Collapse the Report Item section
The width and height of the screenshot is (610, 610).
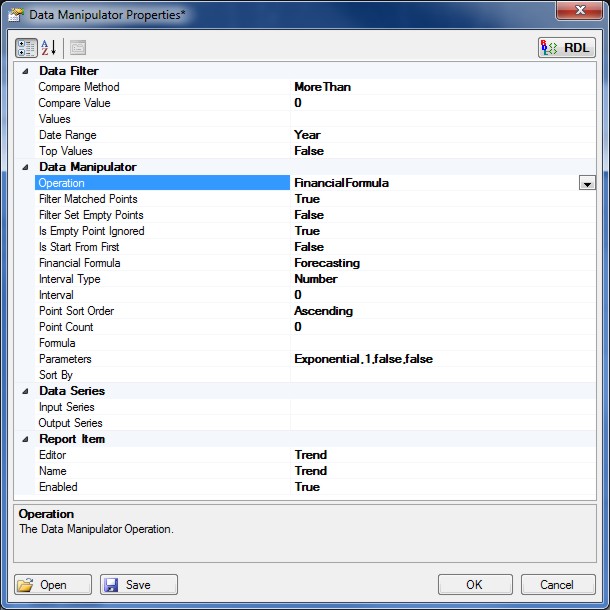(x=25, y=439)
